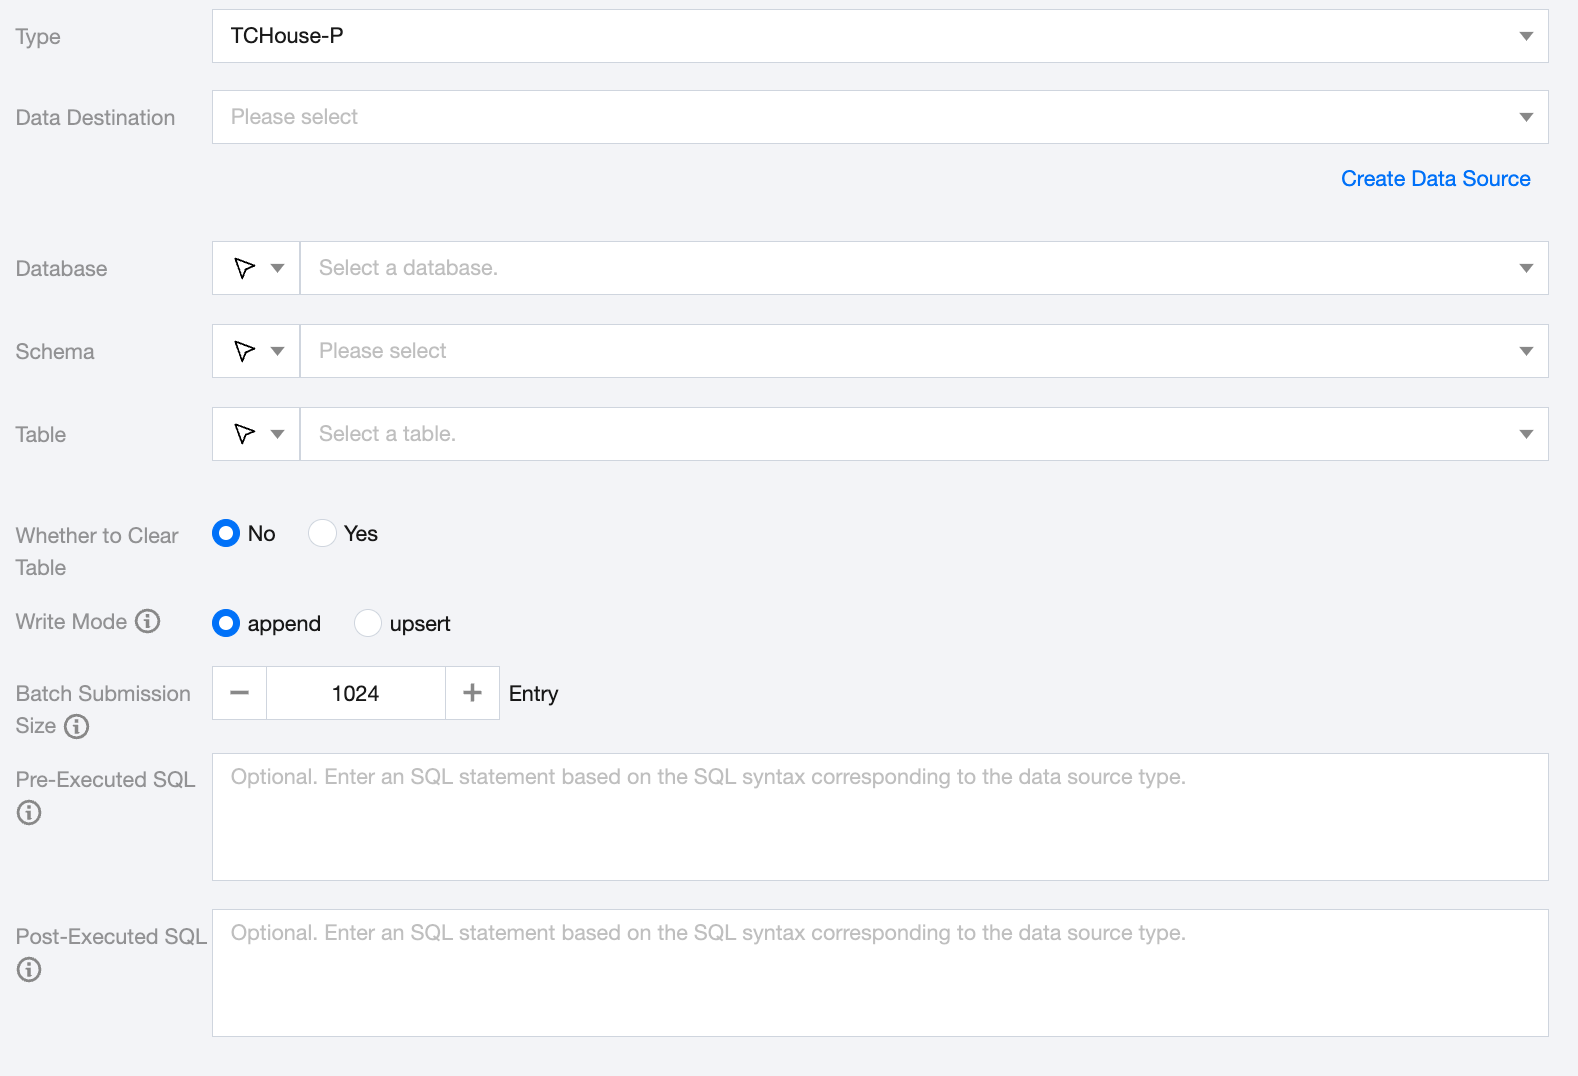
Task: Decrease batch size with minus button
Action: tap(240, 693)
